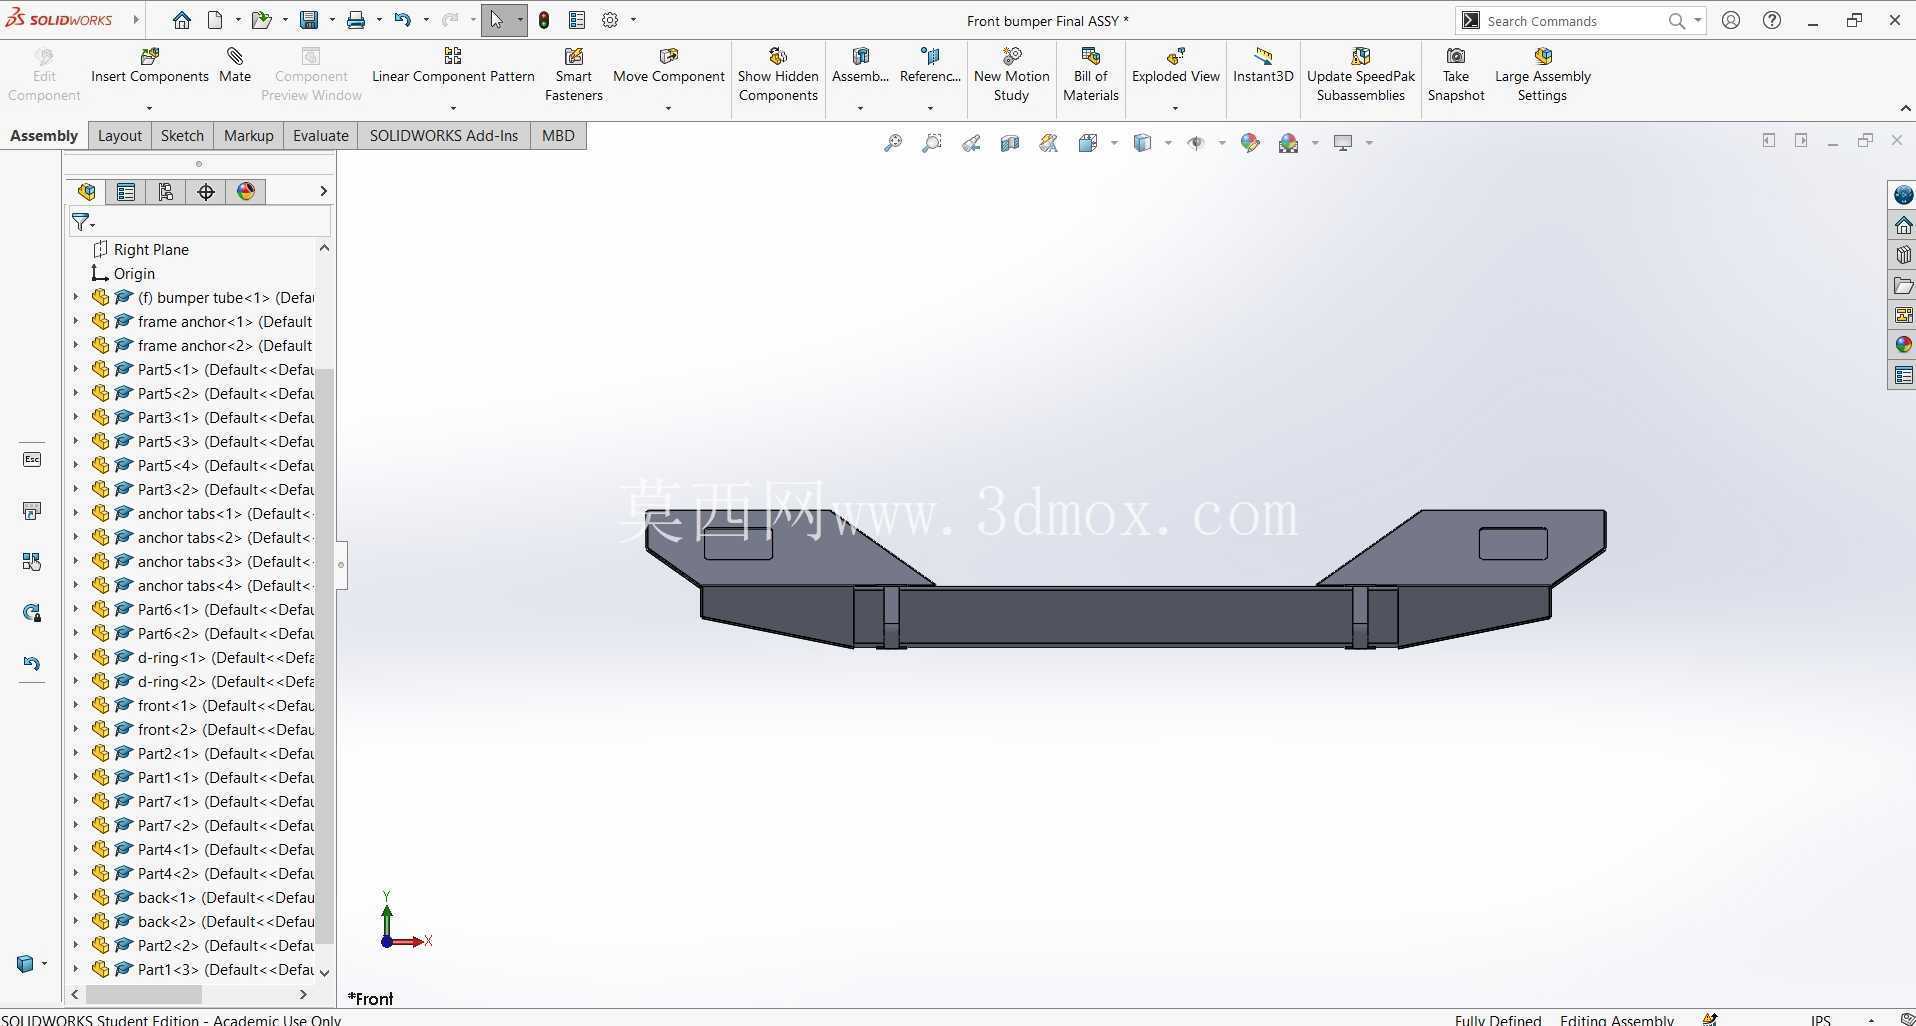Select the Mate tool
Screen dimensions: 1916x1026
(x=235, y=66)
